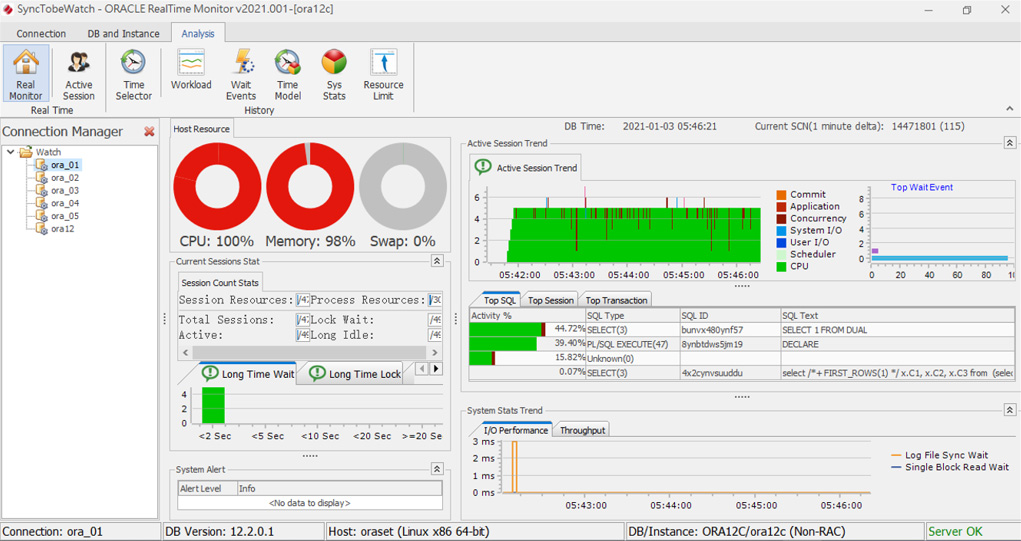The width and height of the screenshot is (1021, 541).
Task: Select the ora_05 connection
Action: tap(65, 216)
